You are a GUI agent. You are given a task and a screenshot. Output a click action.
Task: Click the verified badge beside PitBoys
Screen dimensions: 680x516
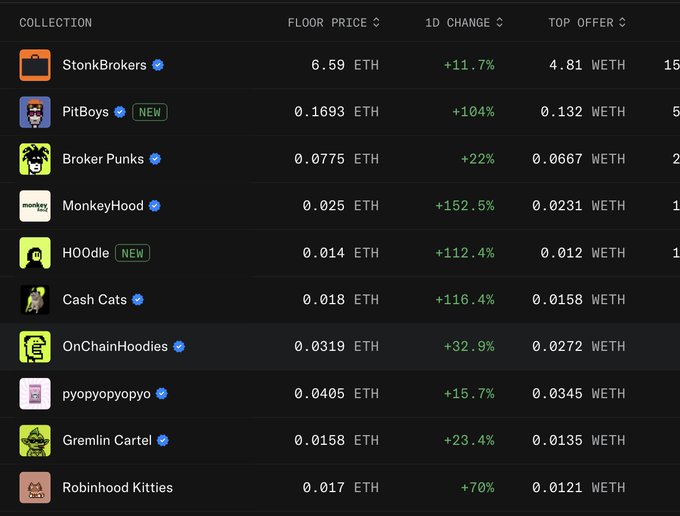pyautogui.click(x=120, y=112)
